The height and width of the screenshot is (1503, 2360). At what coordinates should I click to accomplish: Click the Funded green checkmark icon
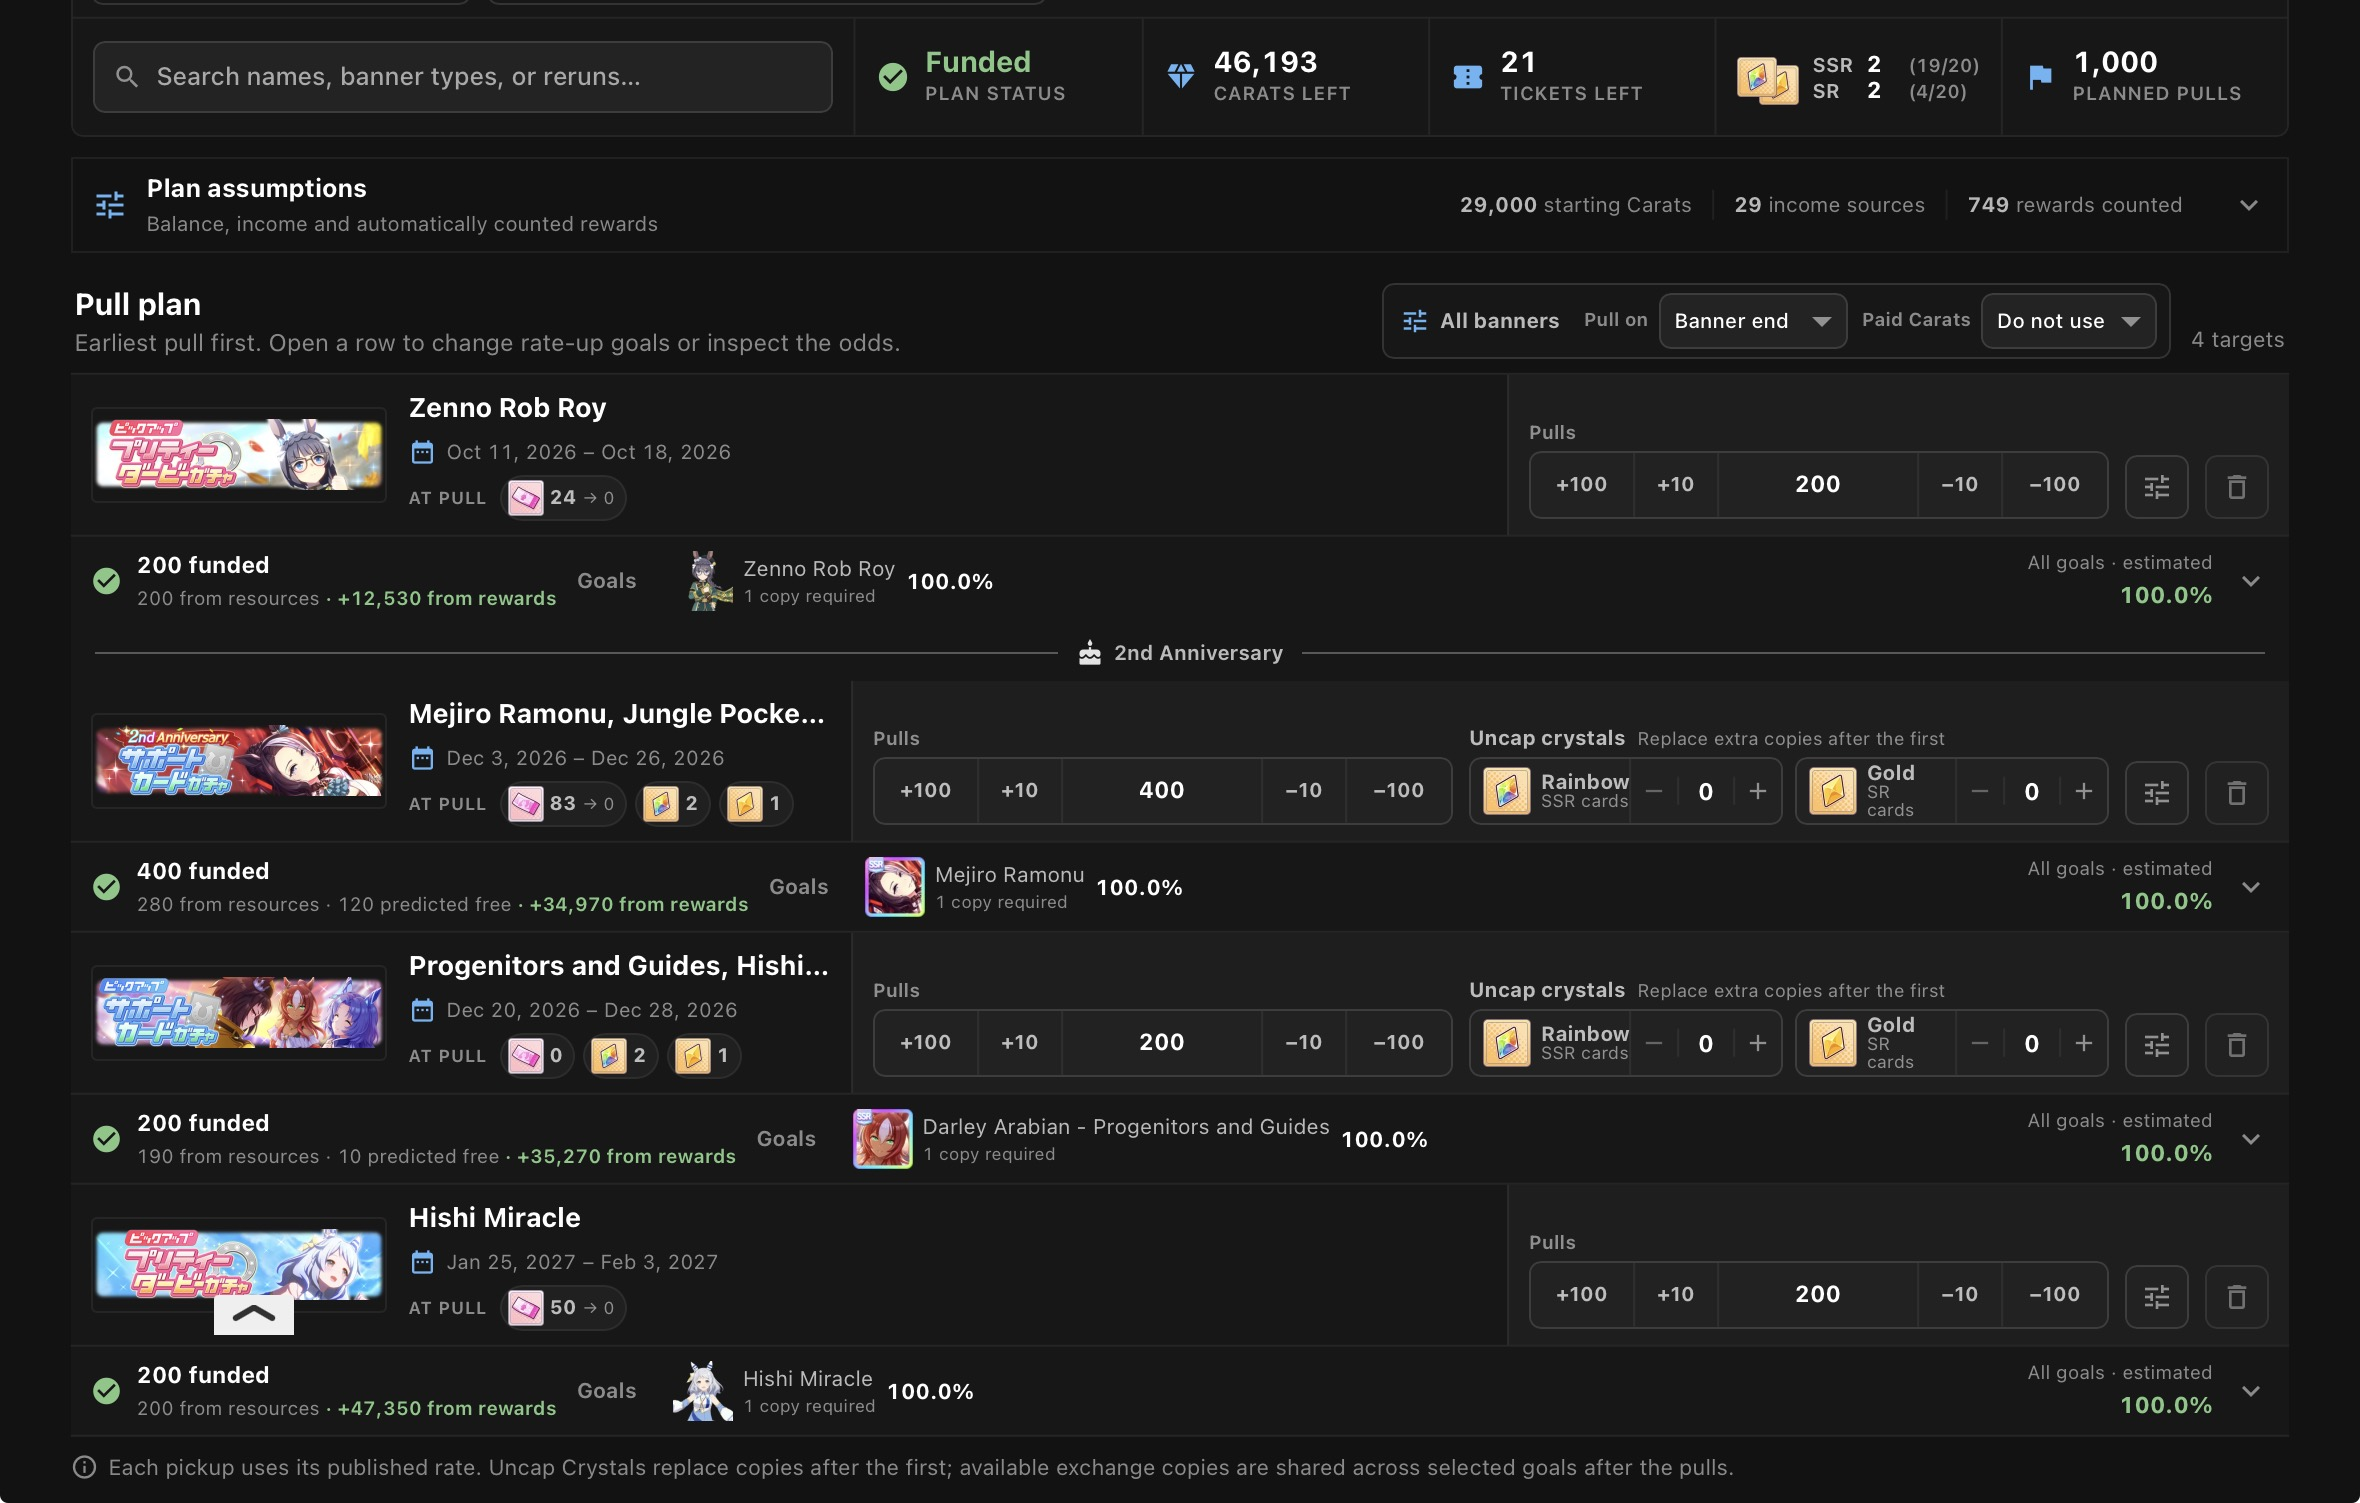(893, 77)
